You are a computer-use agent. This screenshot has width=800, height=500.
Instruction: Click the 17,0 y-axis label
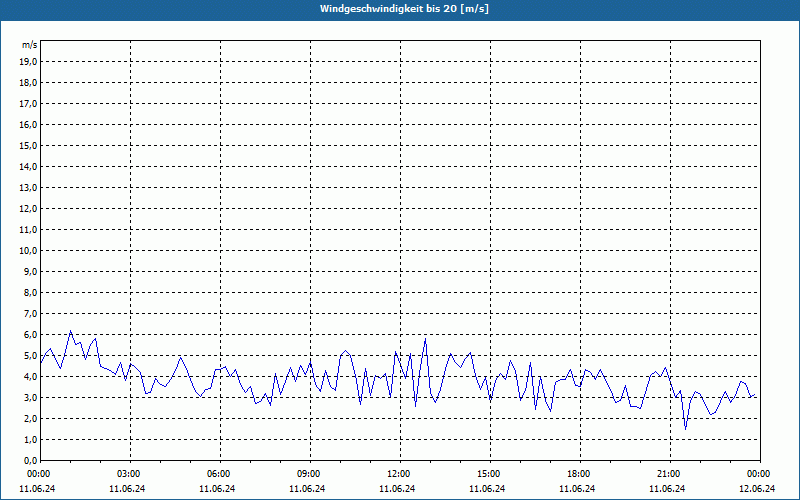[28, 104]
